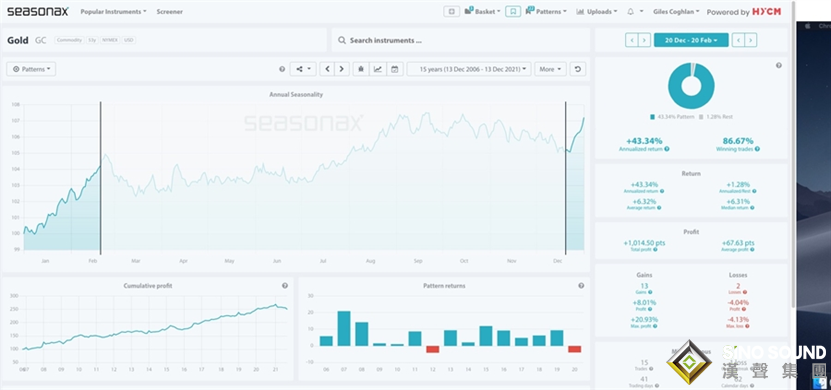The height and width of the screenshot is (390, 831).
Task: Shift the pattern start date earlier
Action: pos(632,40)
